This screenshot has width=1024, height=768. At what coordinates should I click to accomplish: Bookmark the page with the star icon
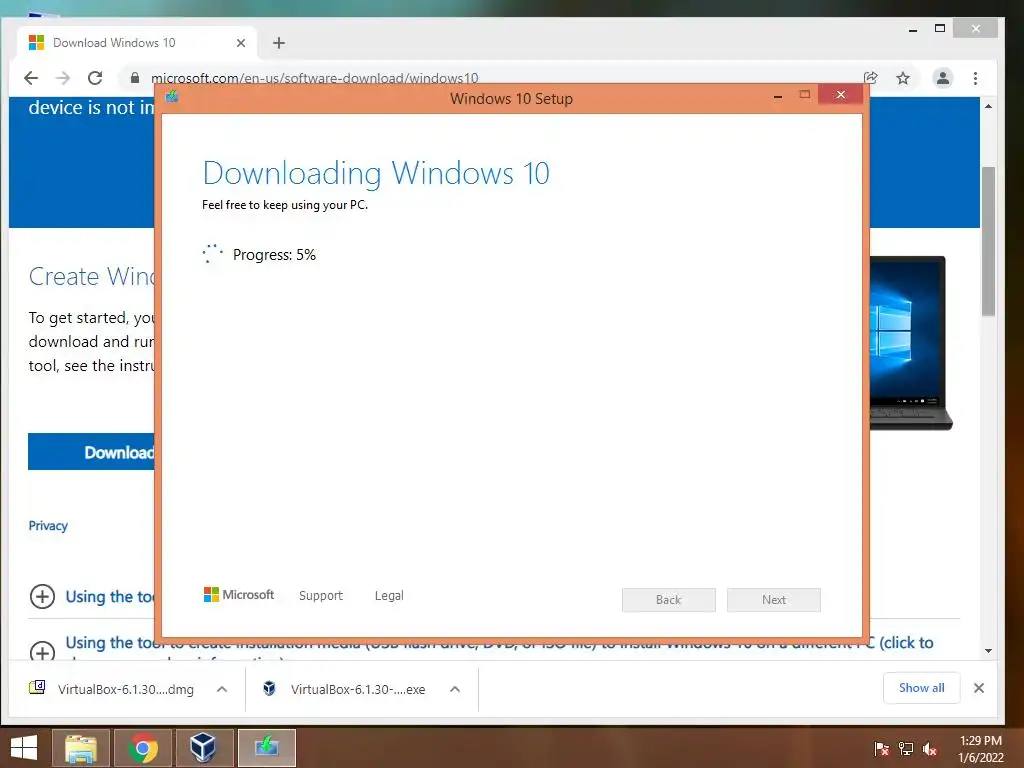pyautogui.click(x=903, y=78)
